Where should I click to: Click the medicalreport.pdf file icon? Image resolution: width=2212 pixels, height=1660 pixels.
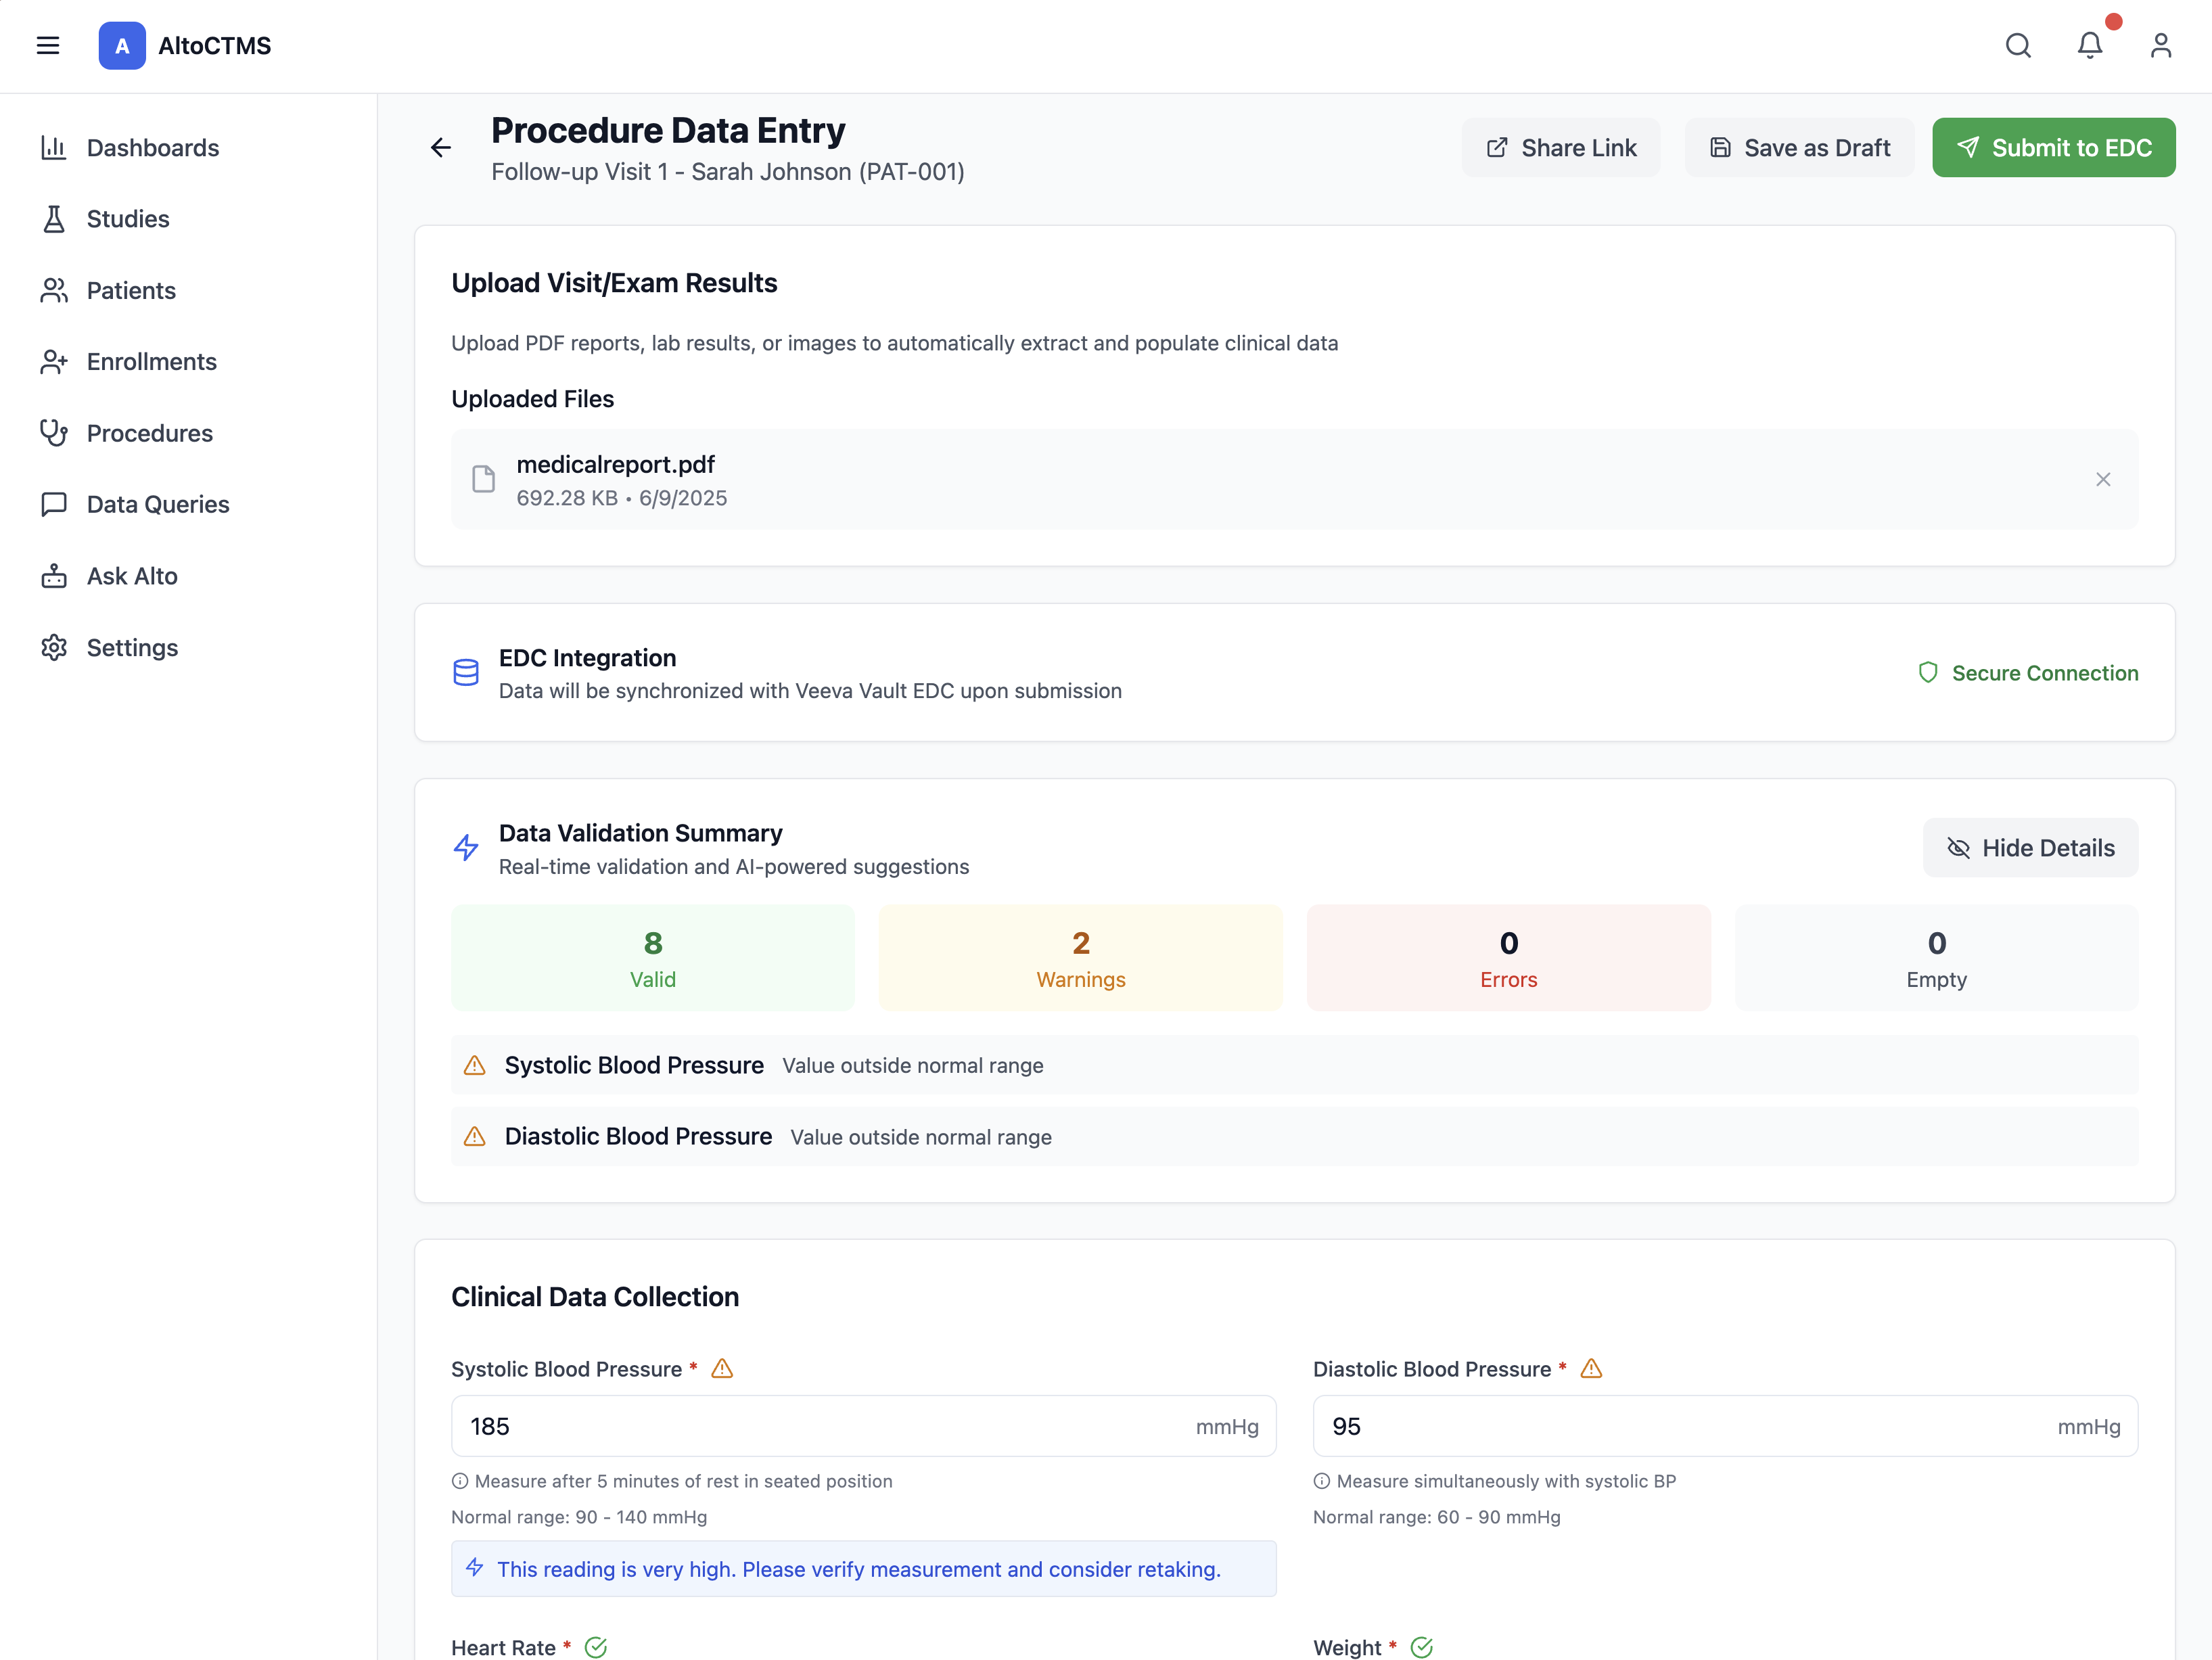click(485, 479)
